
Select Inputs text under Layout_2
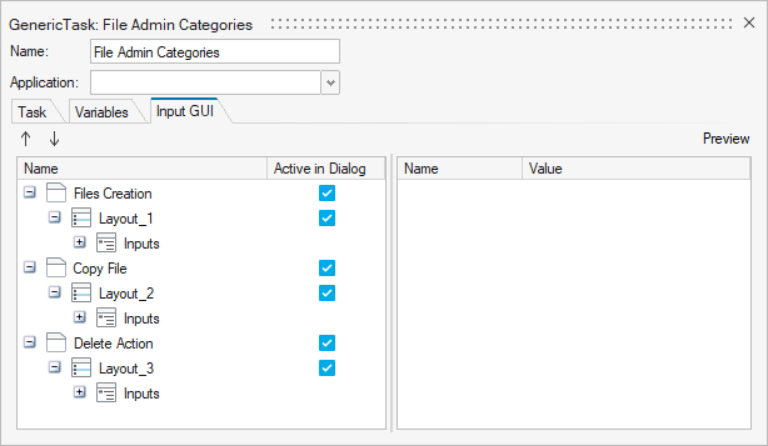[142, 318]
